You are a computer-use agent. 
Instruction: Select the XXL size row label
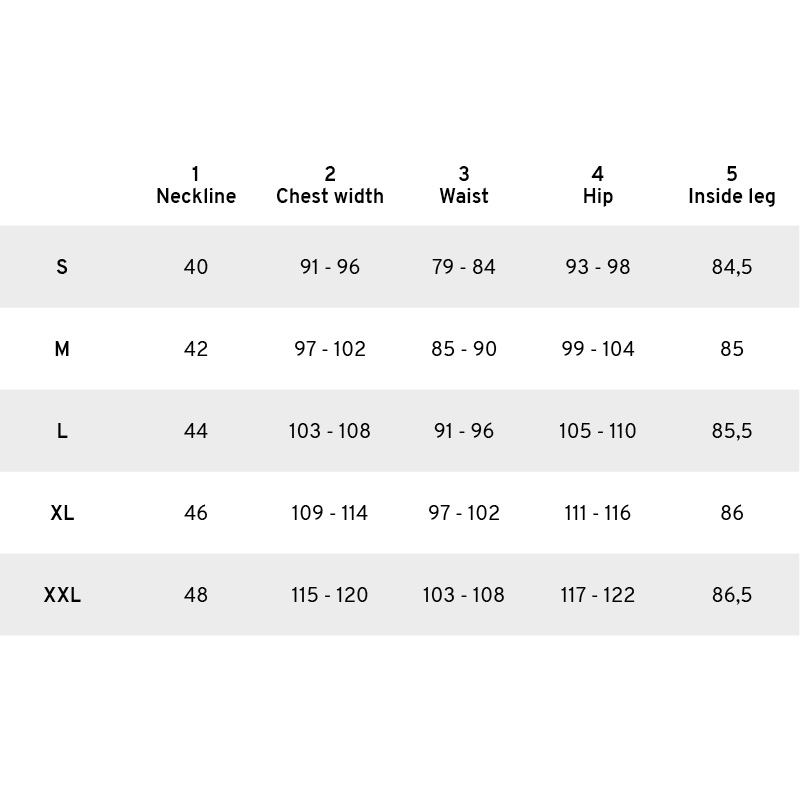pyautogui.click(x=62, y=595)
